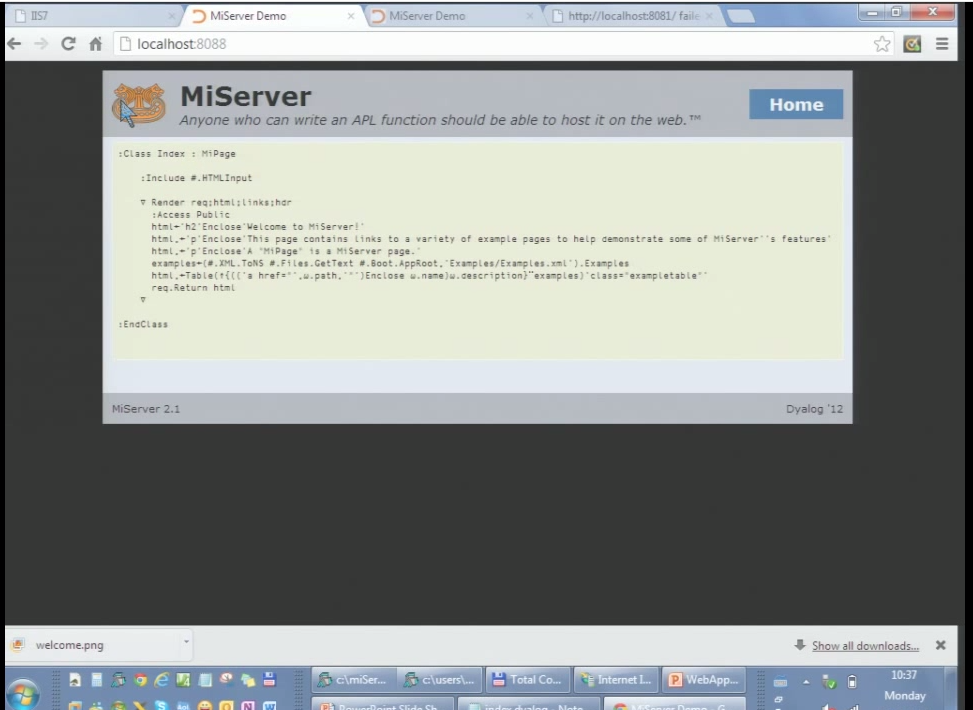Click the ':Access Public' code line
Viewport: 973px width, 710px height.
tap(191, 215)
